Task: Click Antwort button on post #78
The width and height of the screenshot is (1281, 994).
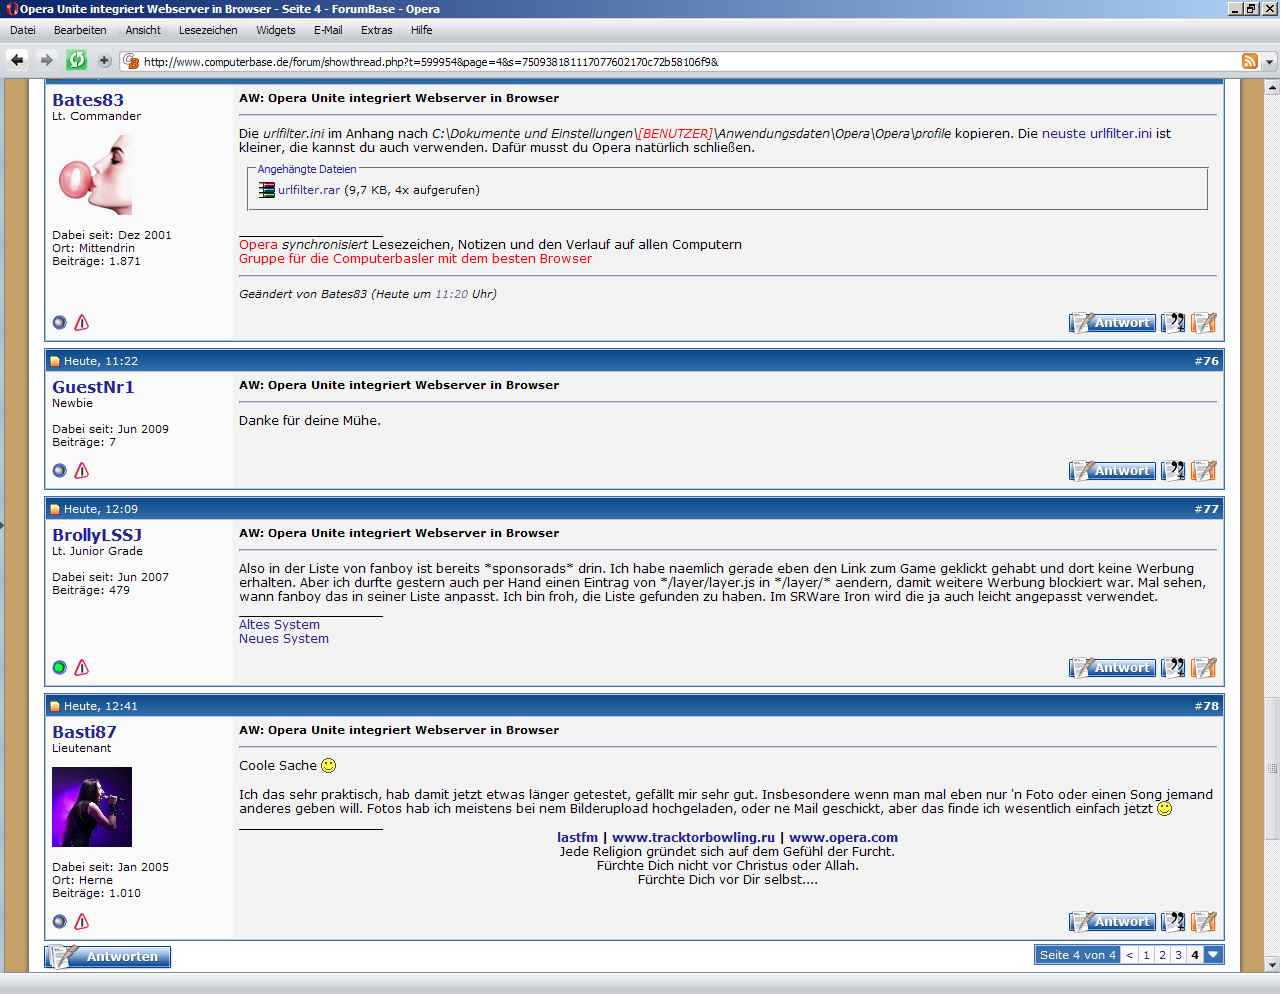Action: (1112, 922)
